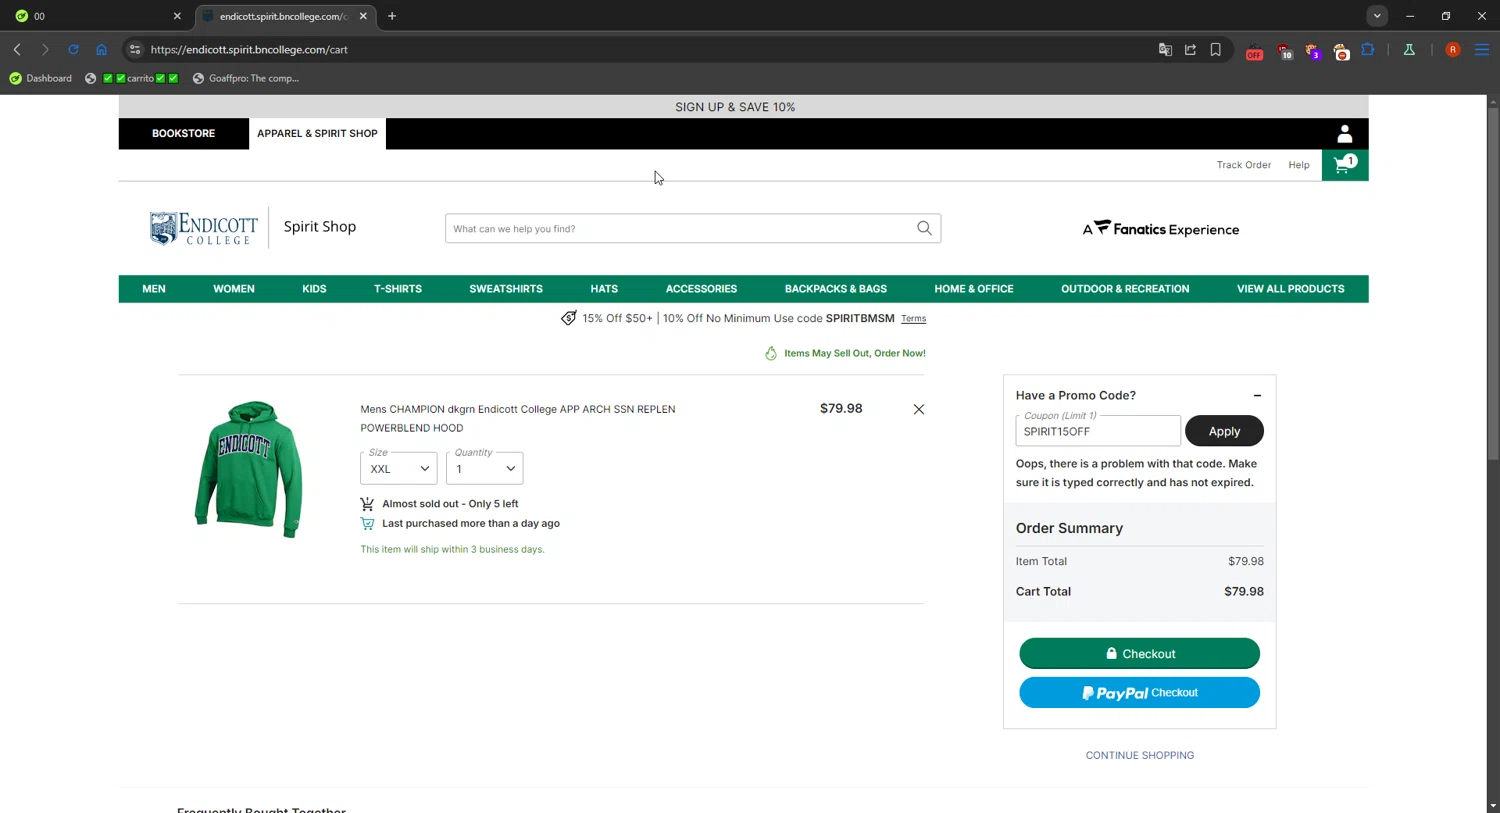Go to the browser home icon
The height and width of the screenshot is (813, 1500).
[x=101, y=49]
